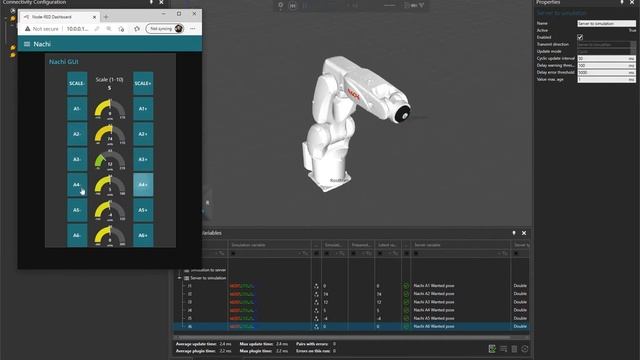Click the A5- jog button
This screenshot has width=640, height=360.
(x=77, y=210)
